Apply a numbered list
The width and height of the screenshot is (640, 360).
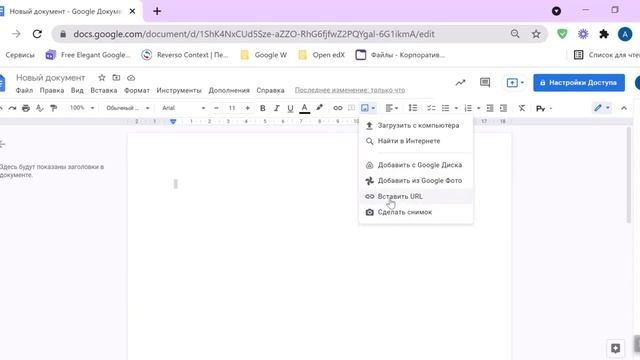[x=468, y=108]
